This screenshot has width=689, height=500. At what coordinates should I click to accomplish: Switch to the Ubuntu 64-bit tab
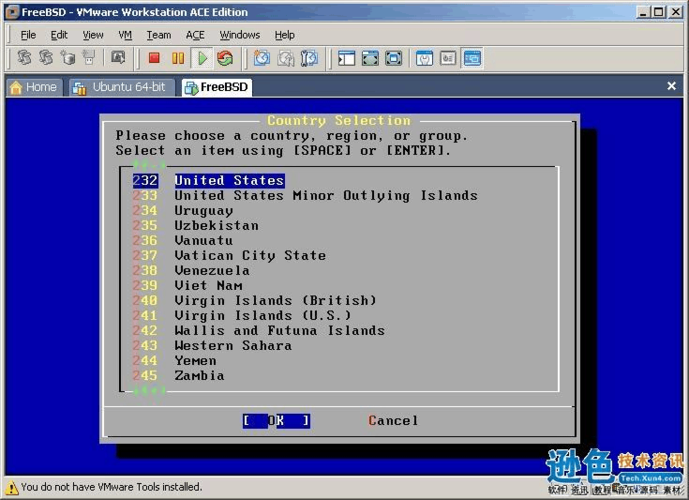[x=122, y=87]
